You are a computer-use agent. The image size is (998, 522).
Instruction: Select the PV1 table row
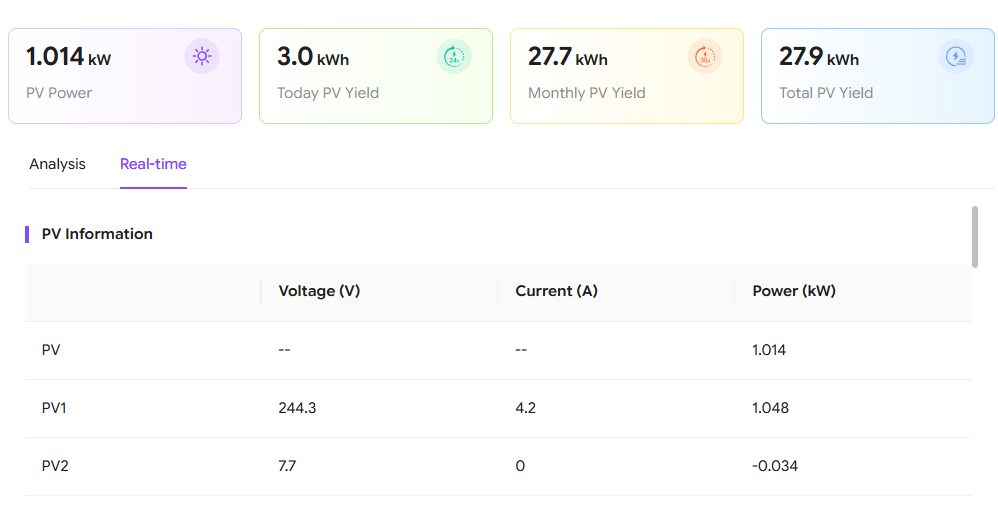(498, 408)
